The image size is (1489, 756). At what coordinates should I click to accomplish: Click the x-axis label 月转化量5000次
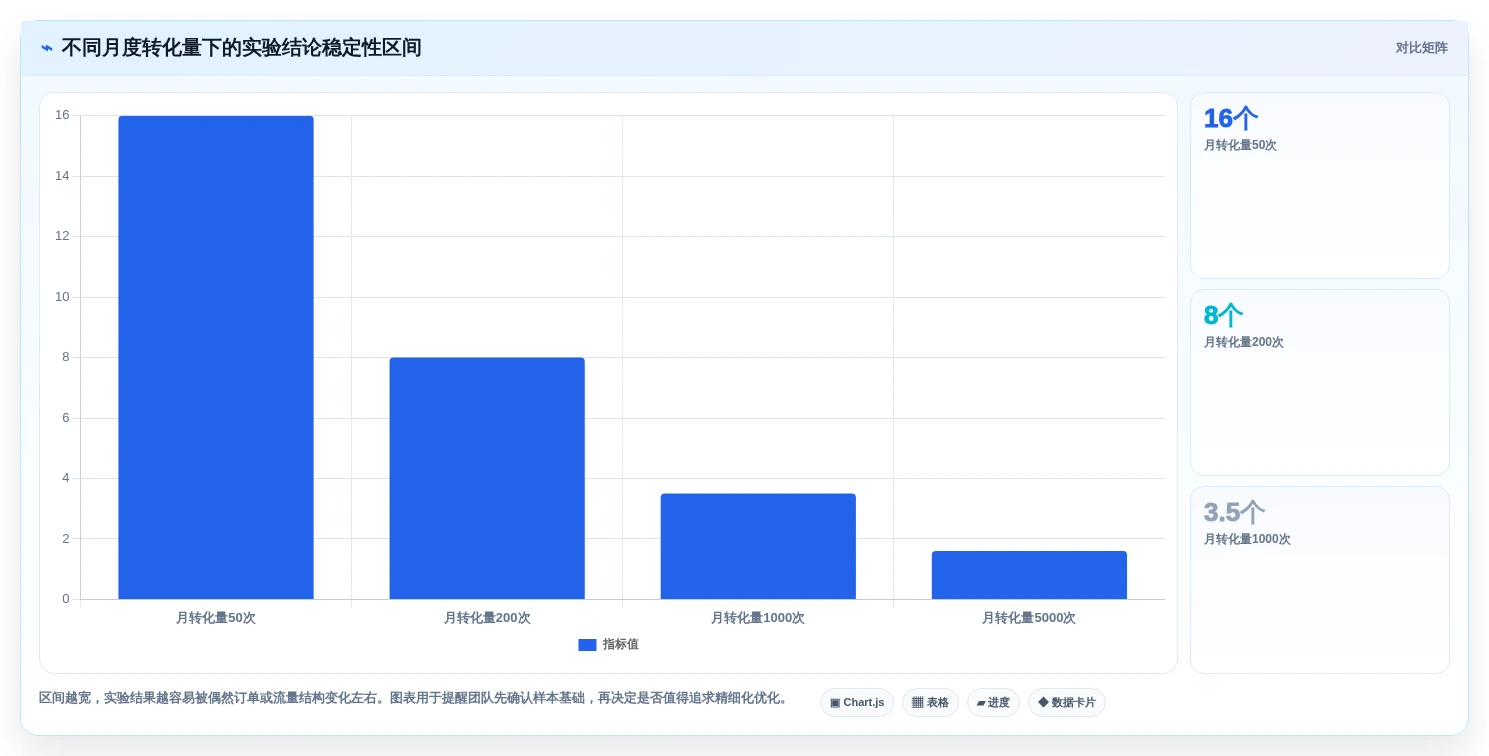pos(1029,618)
